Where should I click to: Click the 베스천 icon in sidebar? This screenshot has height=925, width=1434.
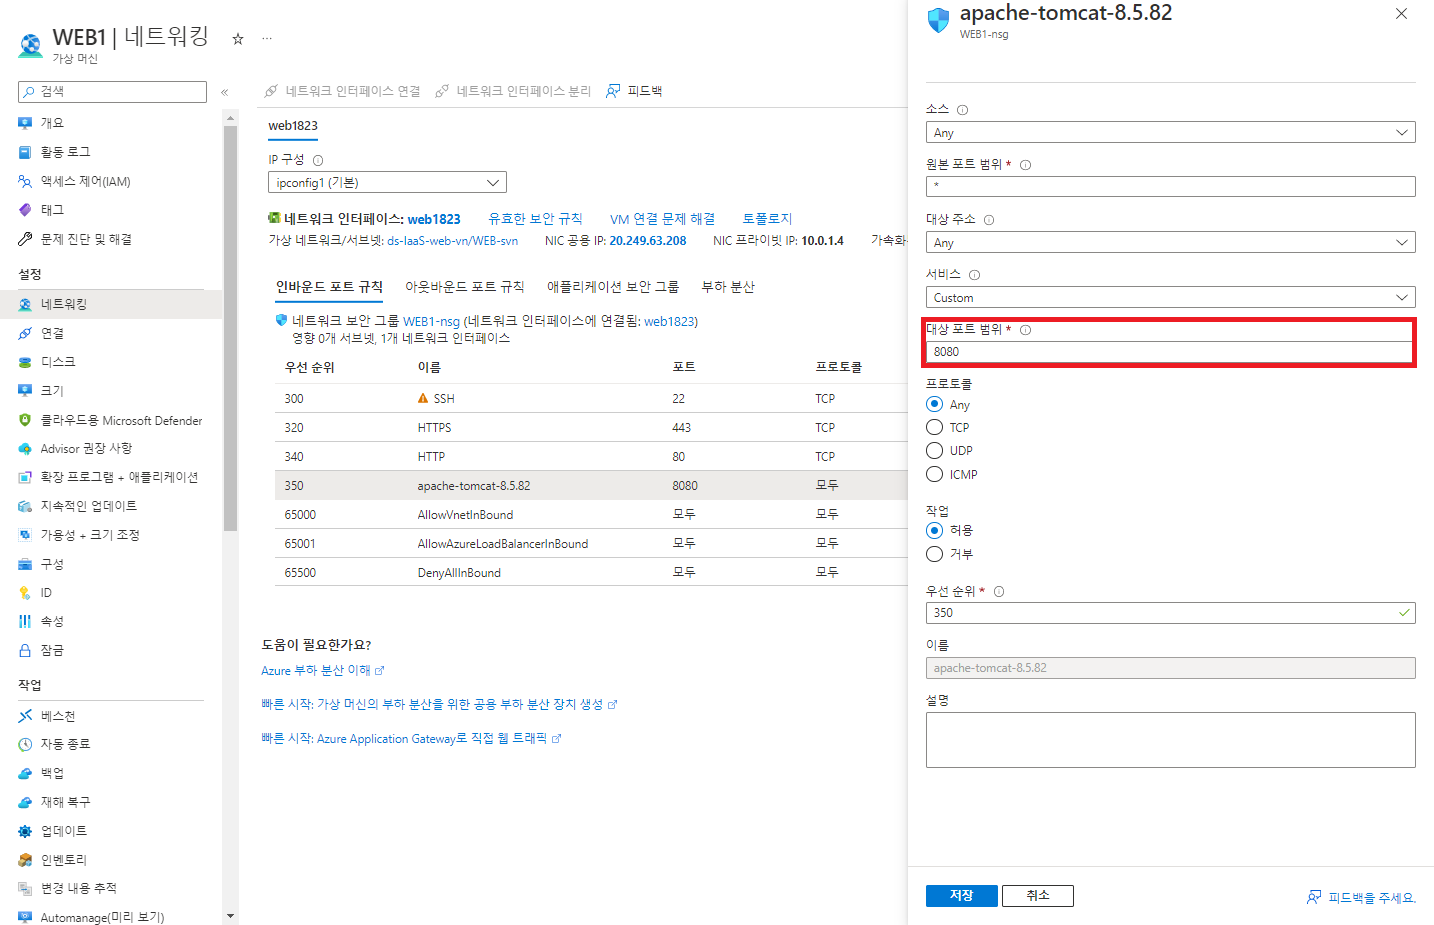click(25, 716)
